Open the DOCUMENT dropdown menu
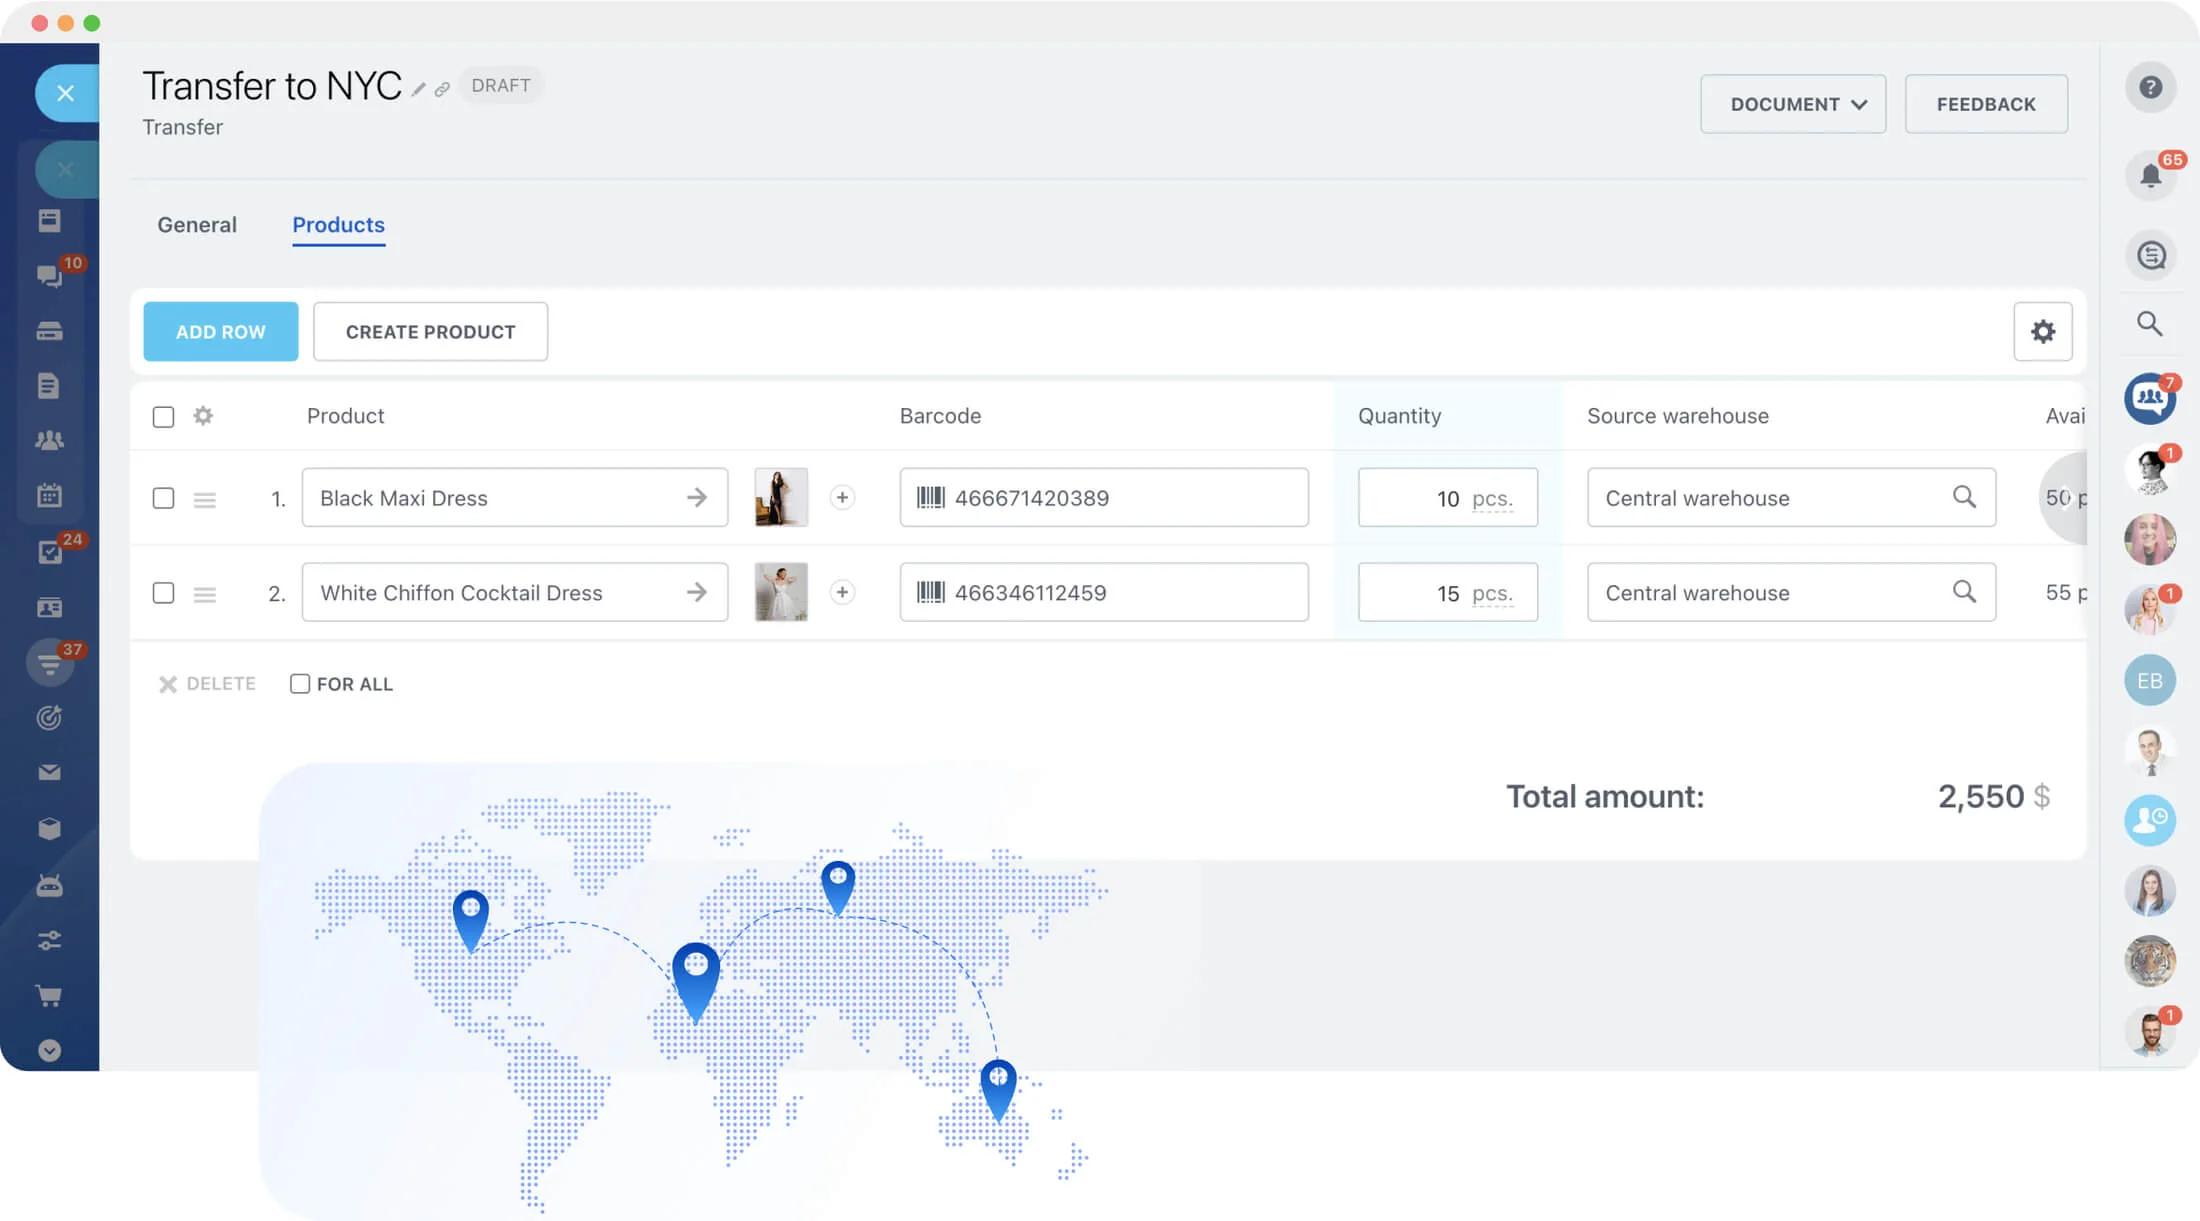This screenshot has width=2200, height=1221. [1792, 104]
